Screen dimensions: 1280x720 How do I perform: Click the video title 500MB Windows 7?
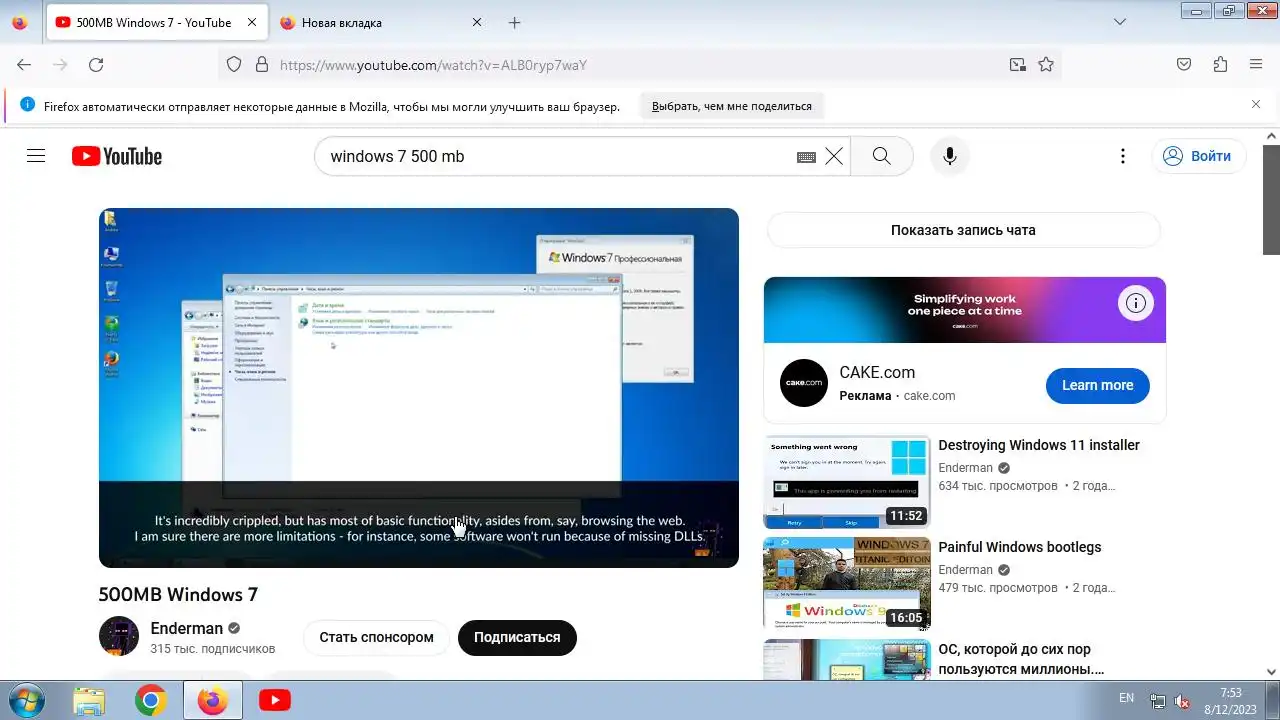(178, 594)
